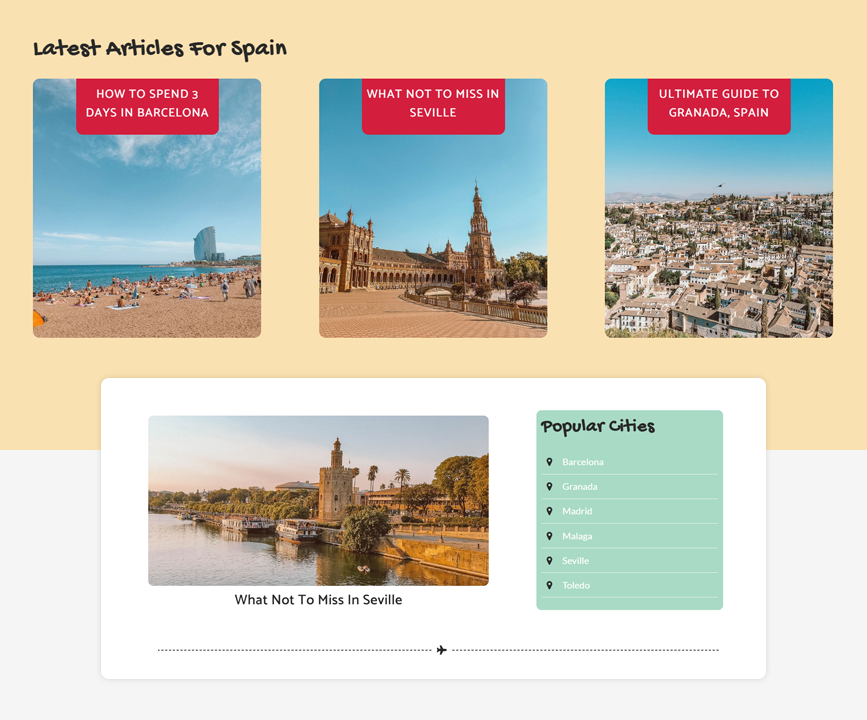Click the Torre del Oro riverside image

click(x=318, y=500)
